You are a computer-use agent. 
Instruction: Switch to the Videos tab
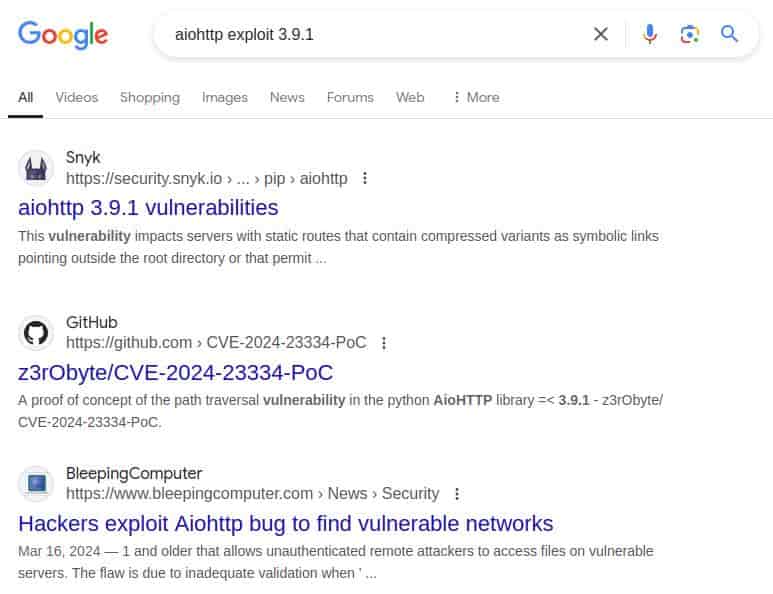coord(77,97)
